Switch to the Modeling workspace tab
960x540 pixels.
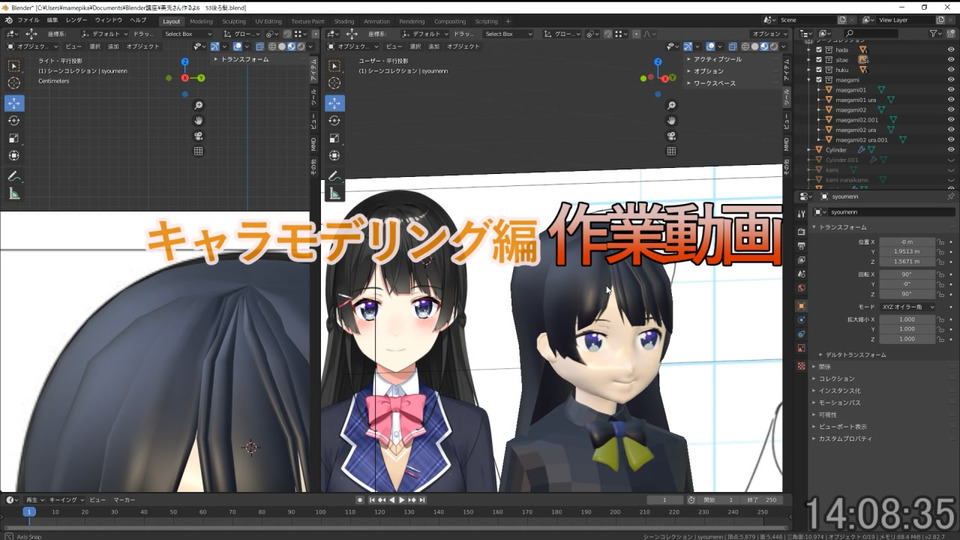201,21
